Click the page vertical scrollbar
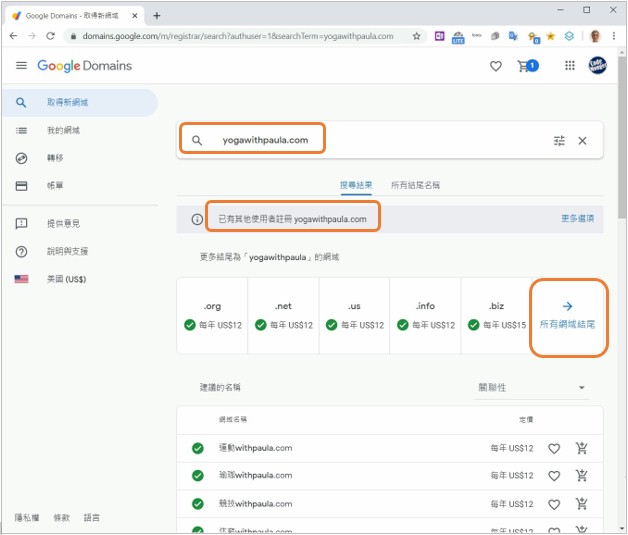Image resolution: width=628 pixels, height=535 pixels. pyautogui.click(x=622, y=137)
